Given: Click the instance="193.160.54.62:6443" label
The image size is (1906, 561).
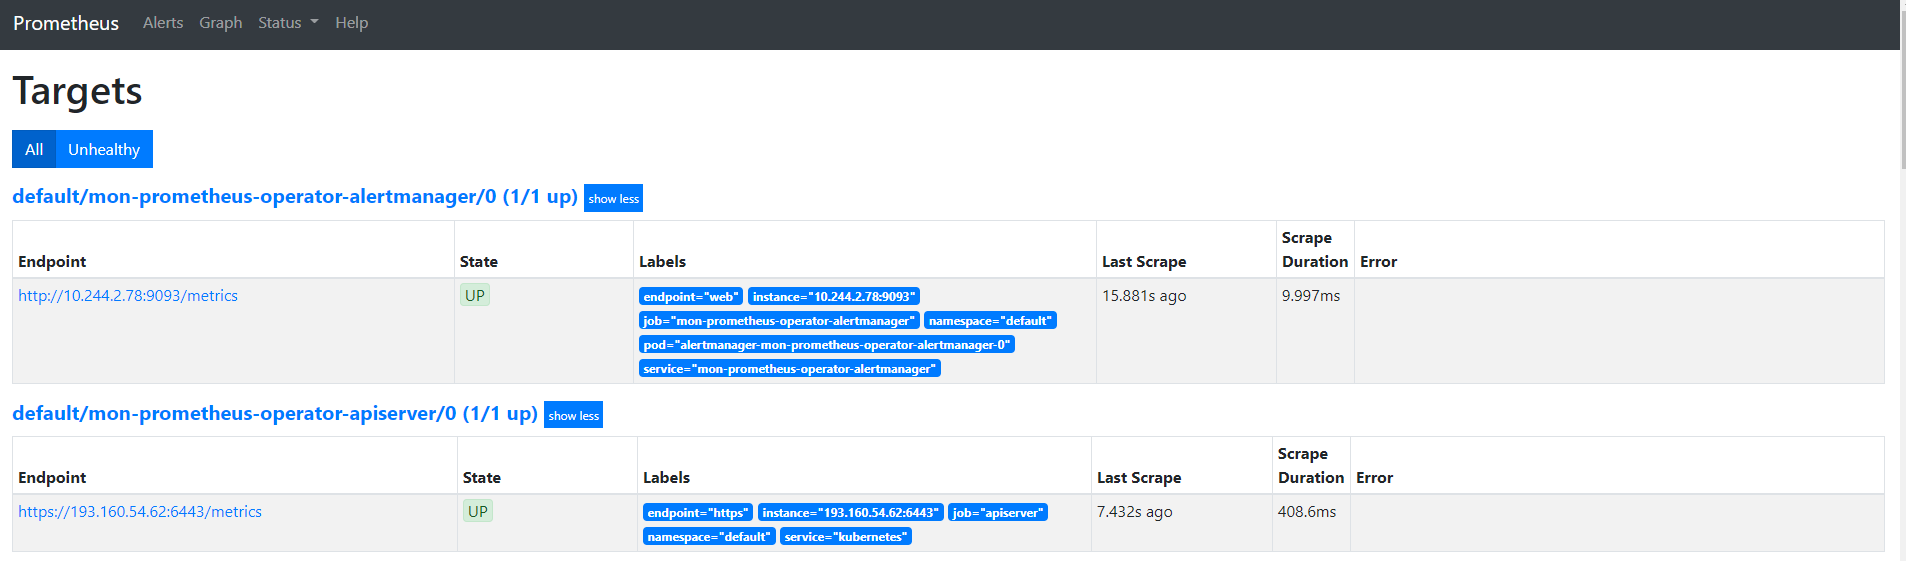Looking at the screenshot, I should pyautogui.click(x=850, y=512).
